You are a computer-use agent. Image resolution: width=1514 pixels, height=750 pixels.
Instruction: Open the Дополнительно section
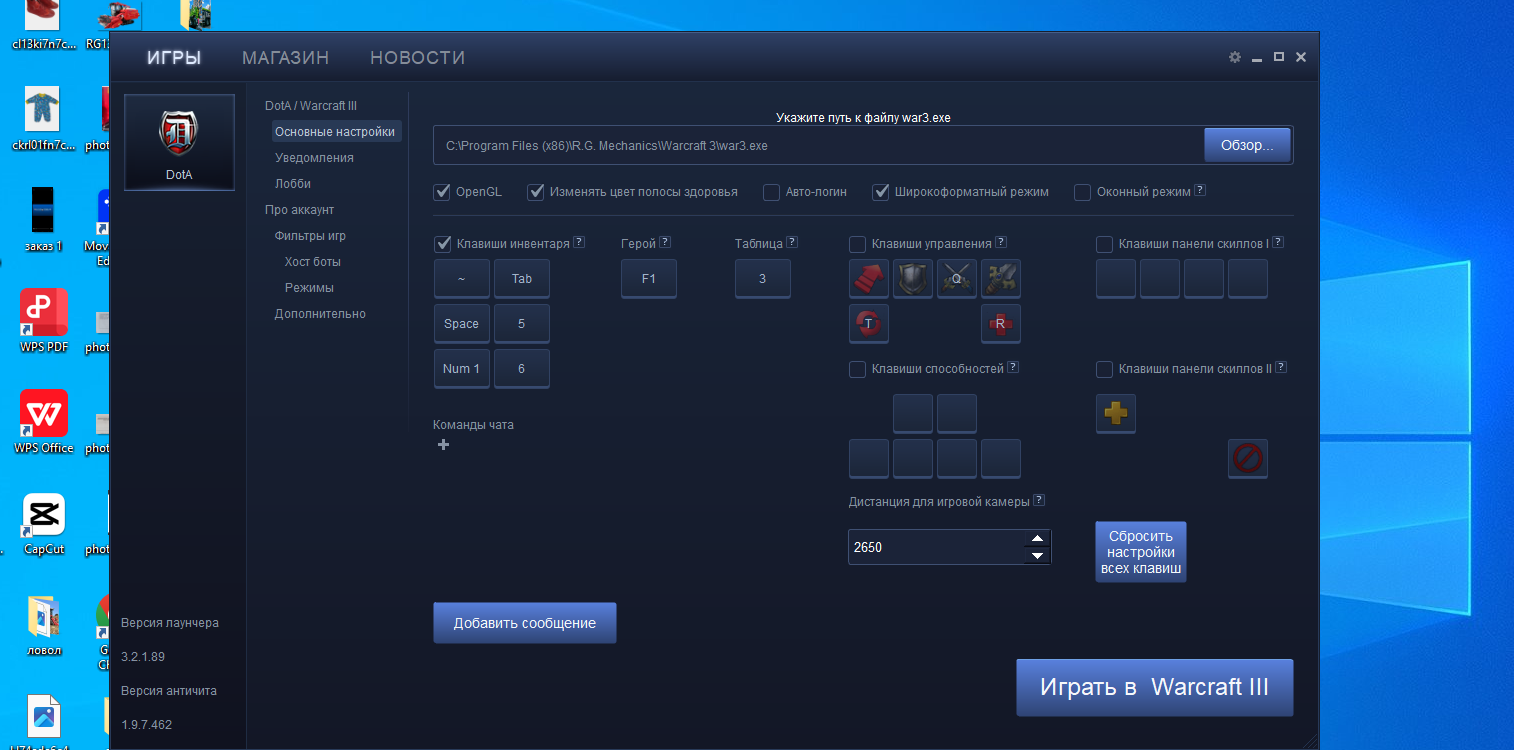320,314
